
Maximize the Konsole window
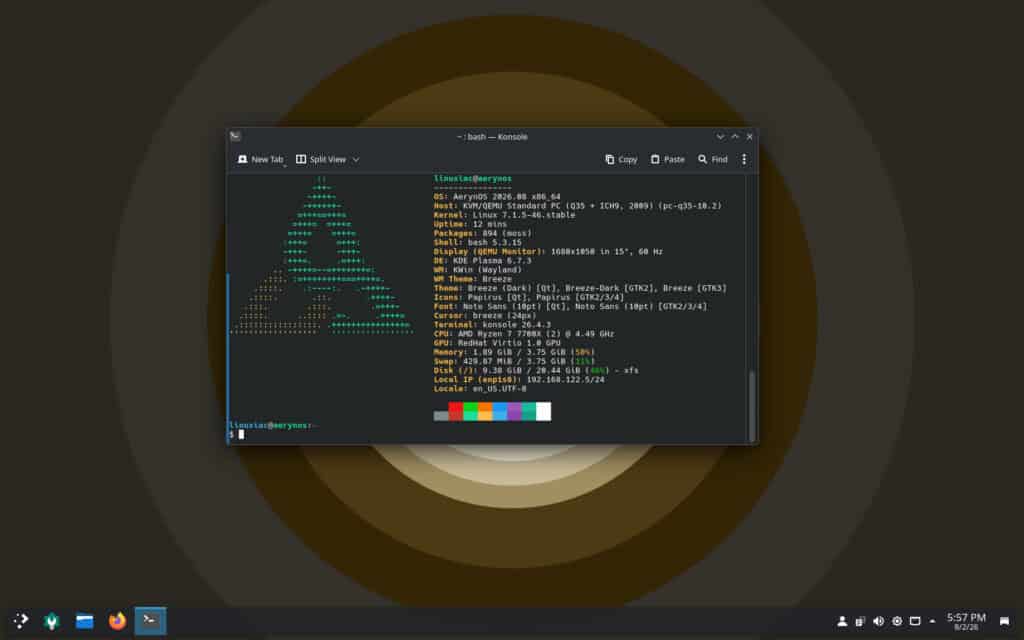click(x=735, y=136)
